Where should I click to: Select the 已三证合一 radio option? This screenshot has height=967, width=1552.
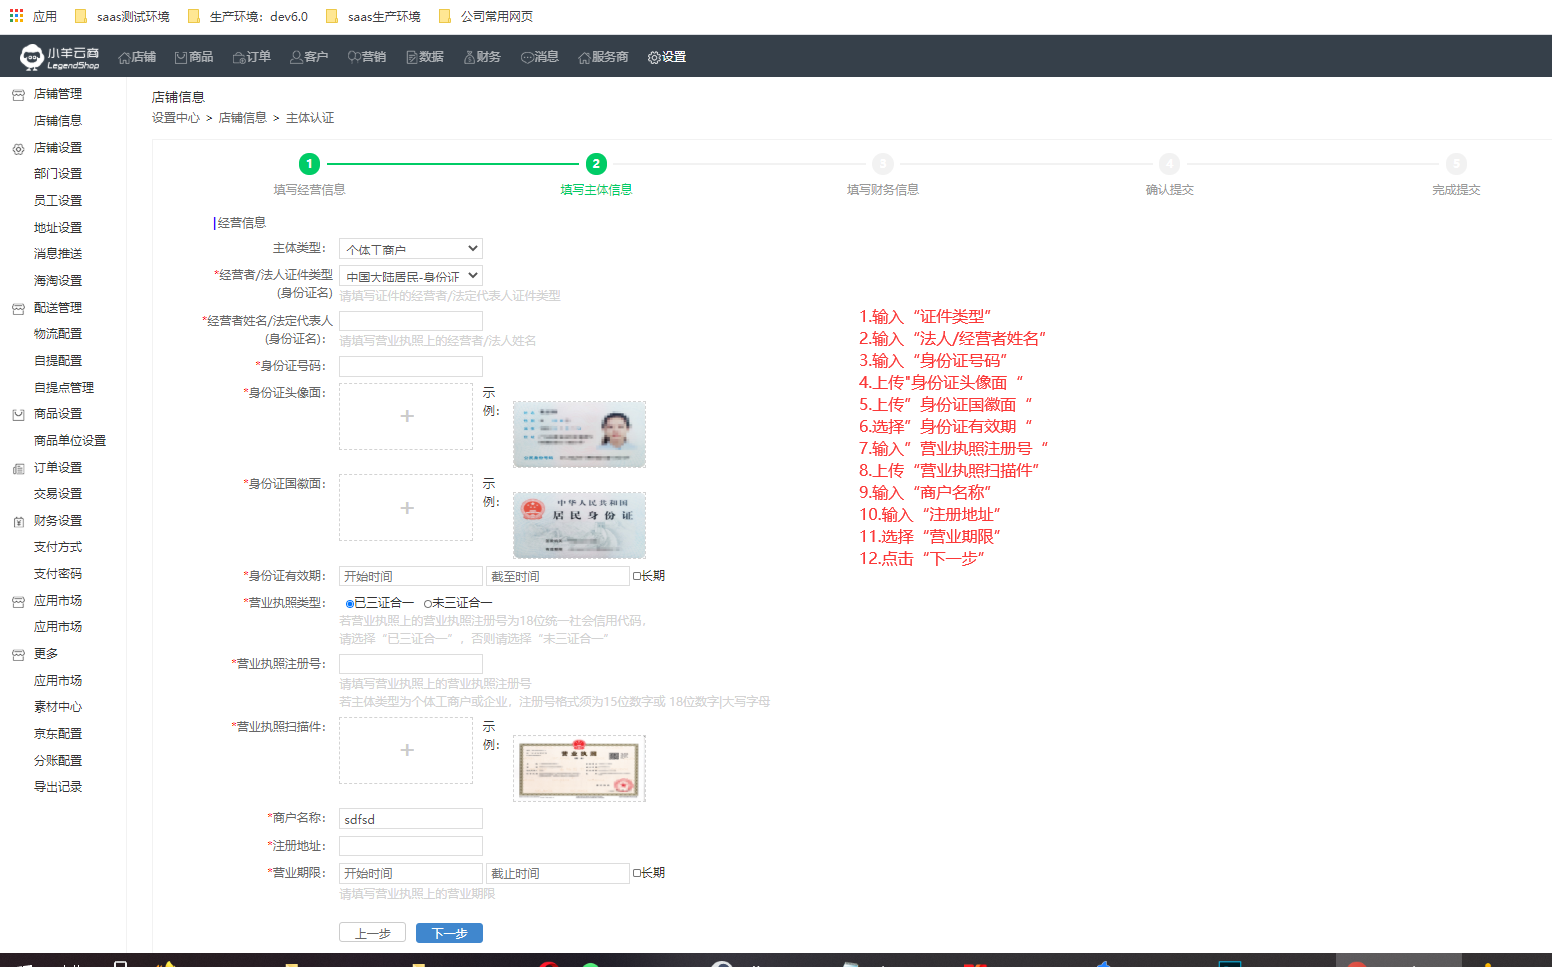[x=350, y=603]
